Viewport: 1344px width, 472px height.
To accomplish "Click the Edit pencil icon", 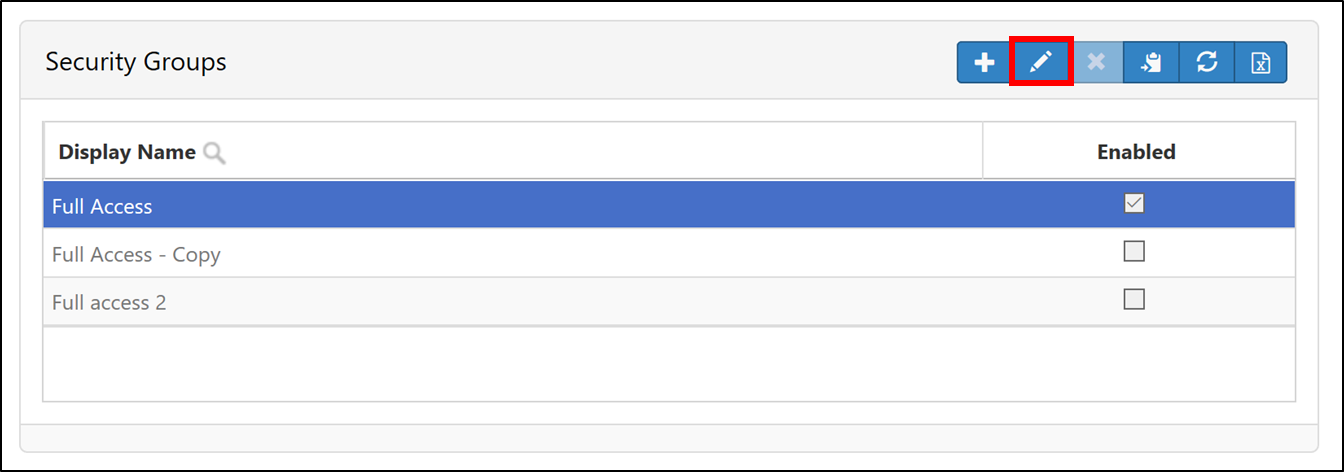I will pos(1041,62).
